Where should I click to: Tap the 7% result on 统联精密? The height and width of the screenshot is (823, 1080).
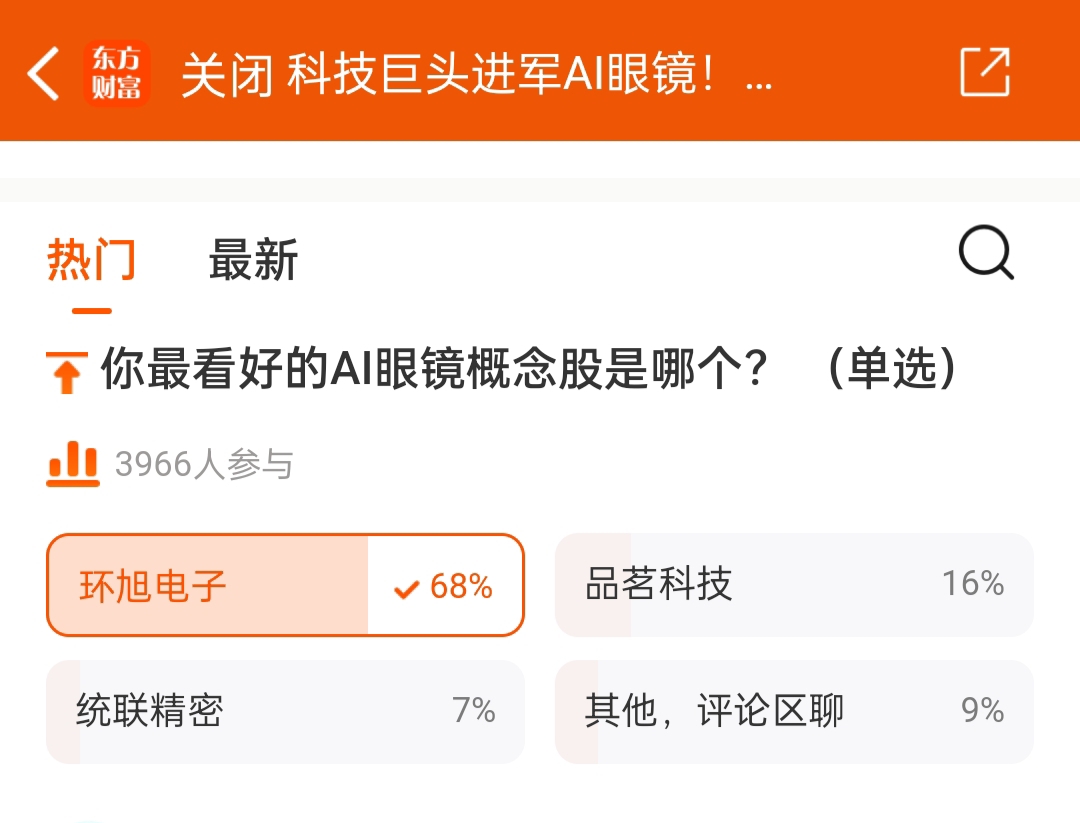point(474,711)
